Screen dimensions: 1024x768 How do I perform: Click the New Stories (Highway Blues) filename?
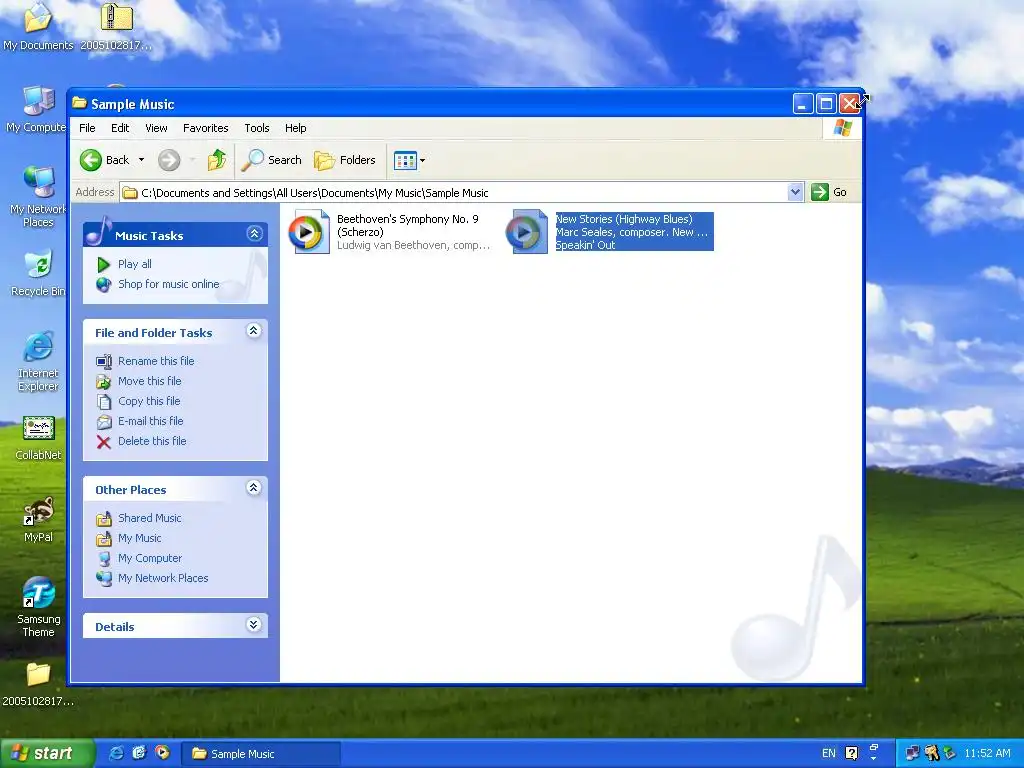[624, 219]
